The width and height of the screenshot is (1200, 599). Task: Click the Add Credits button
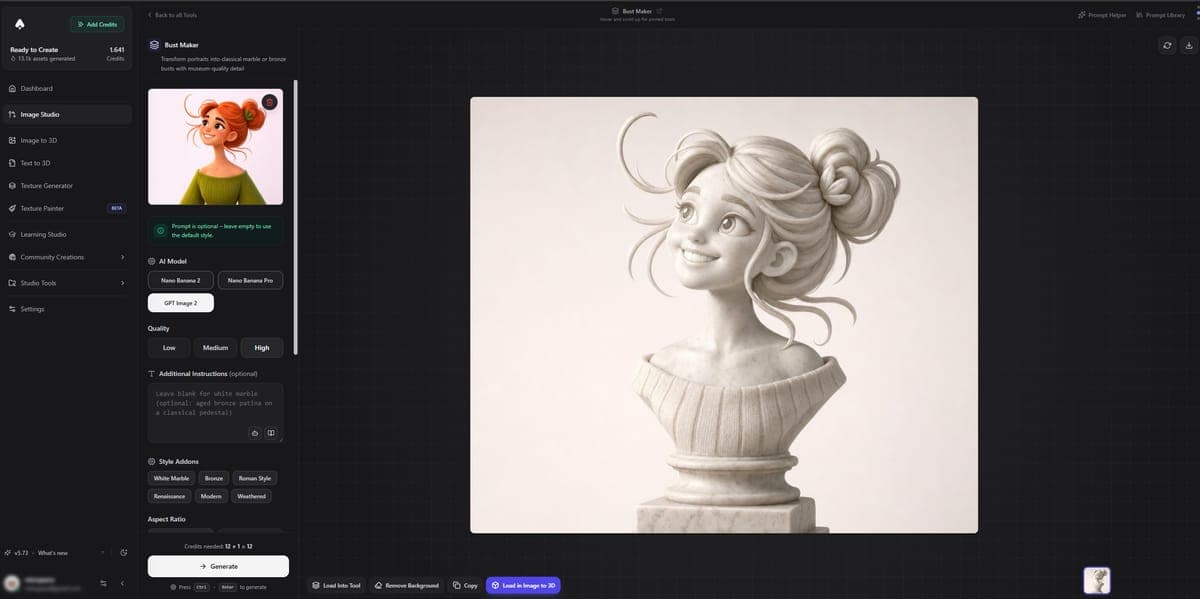click(x=97, y=24)
